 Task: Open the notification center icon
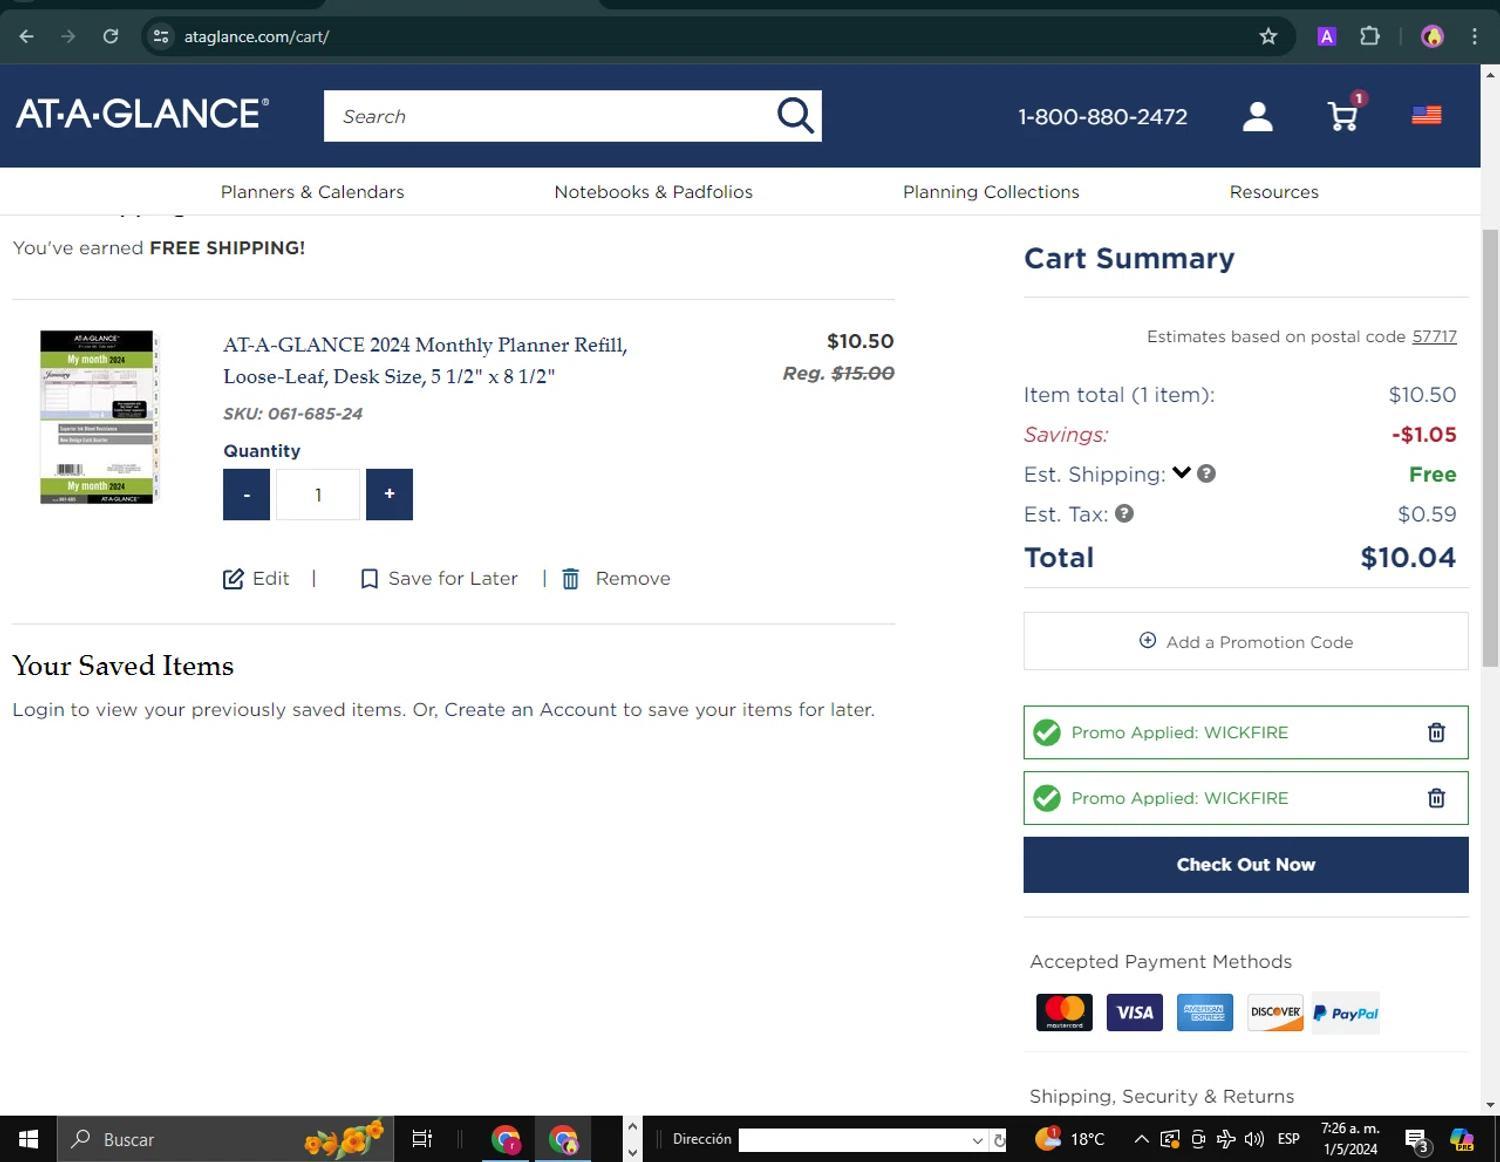point(1416,1140)
